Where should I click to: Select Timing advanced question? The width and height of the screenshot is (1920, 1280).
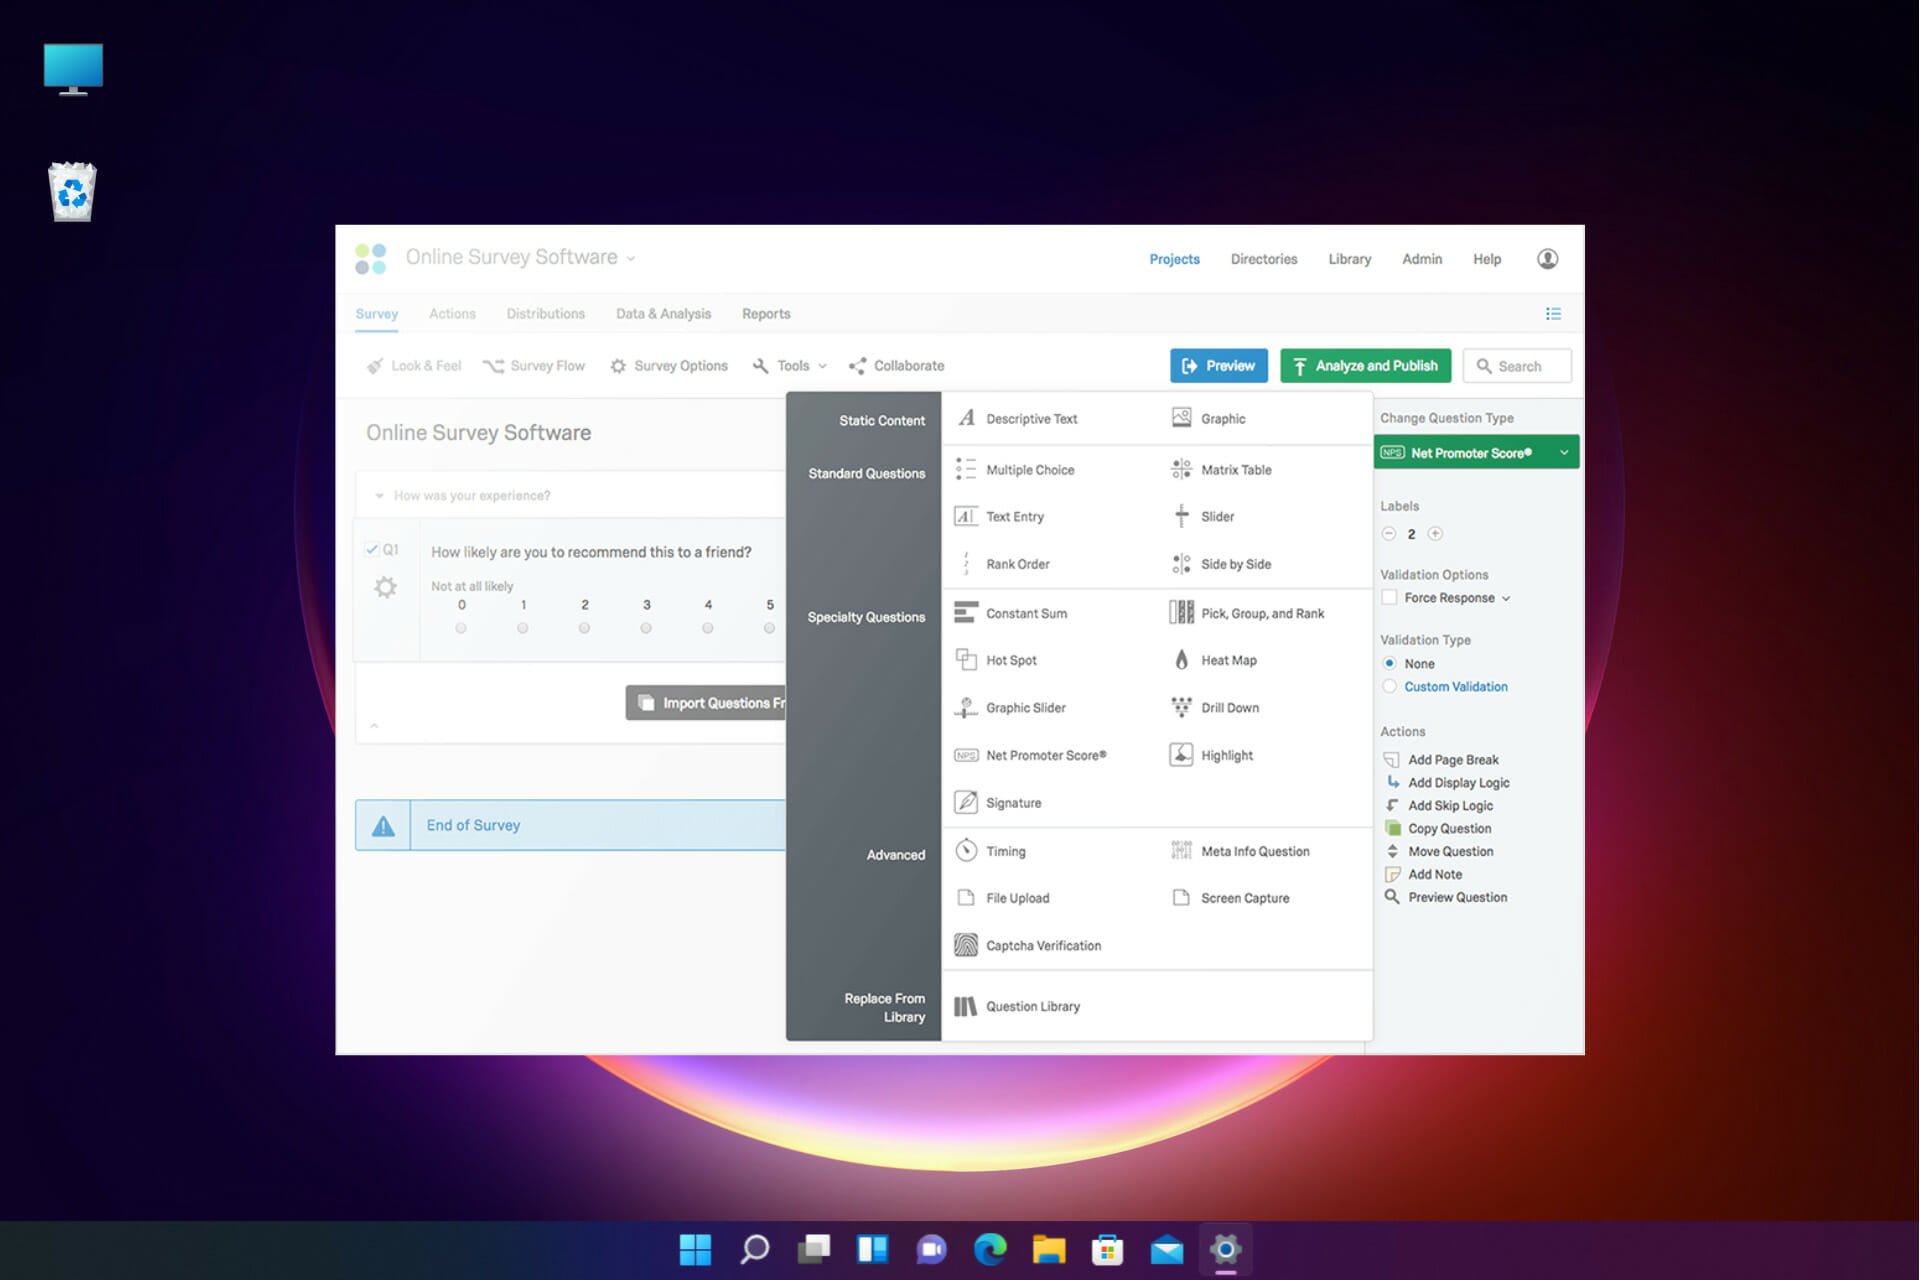click(991, 851)
